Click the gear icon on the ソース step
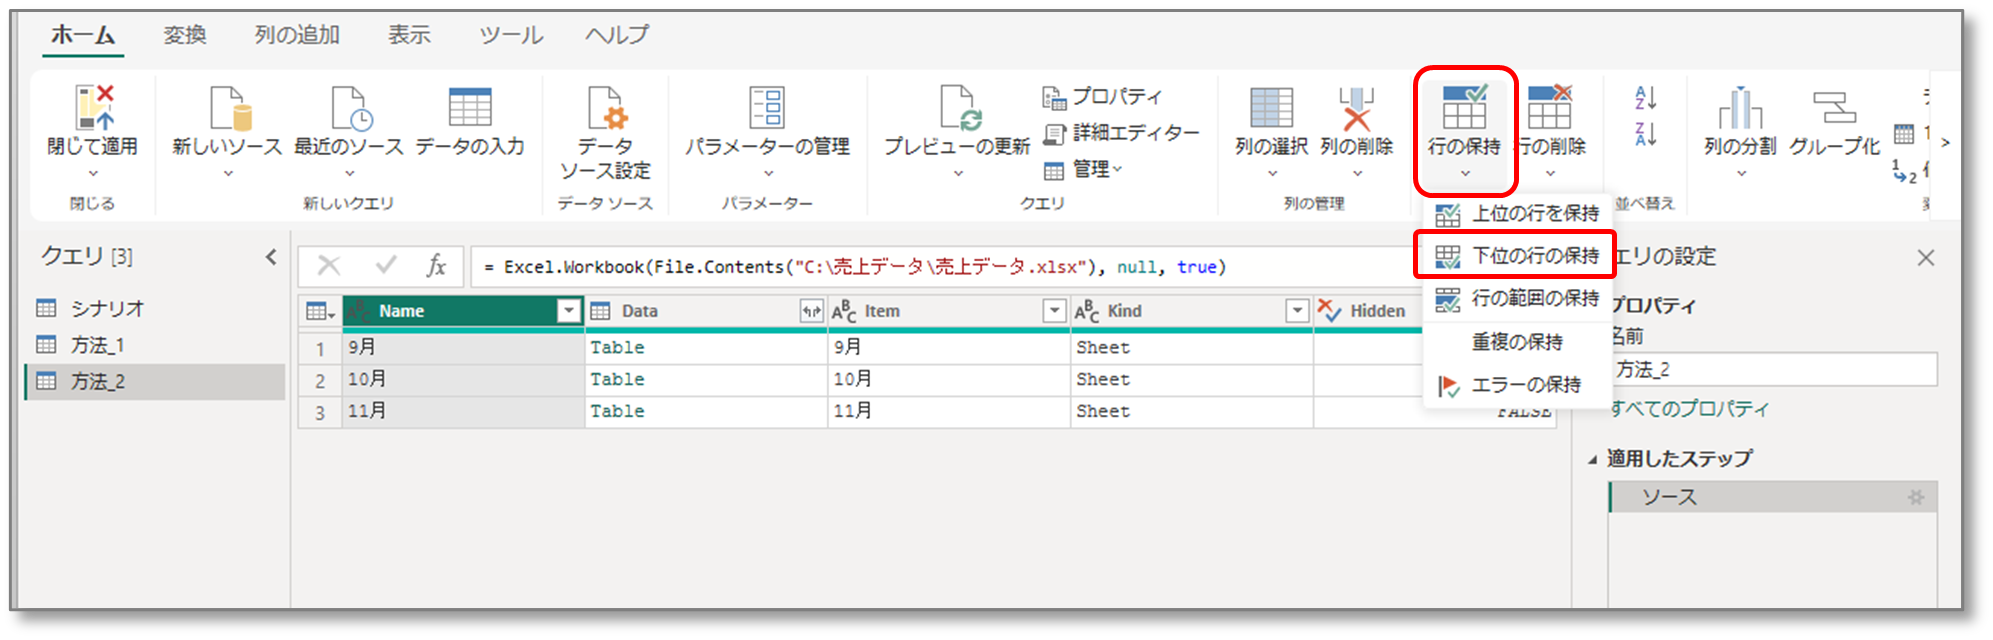 [1915, 497]
